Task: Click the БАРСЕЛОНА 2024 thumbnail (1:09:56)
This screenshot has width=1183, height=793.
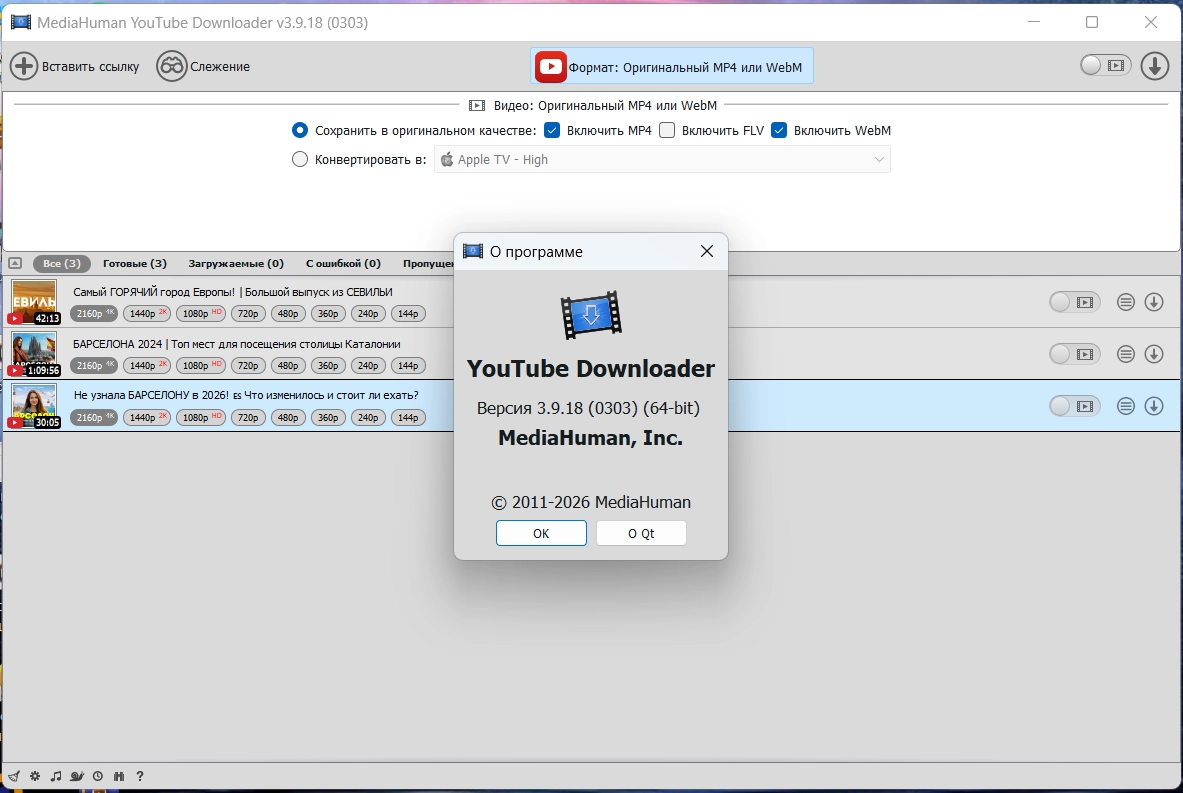Action: (34, 354)
